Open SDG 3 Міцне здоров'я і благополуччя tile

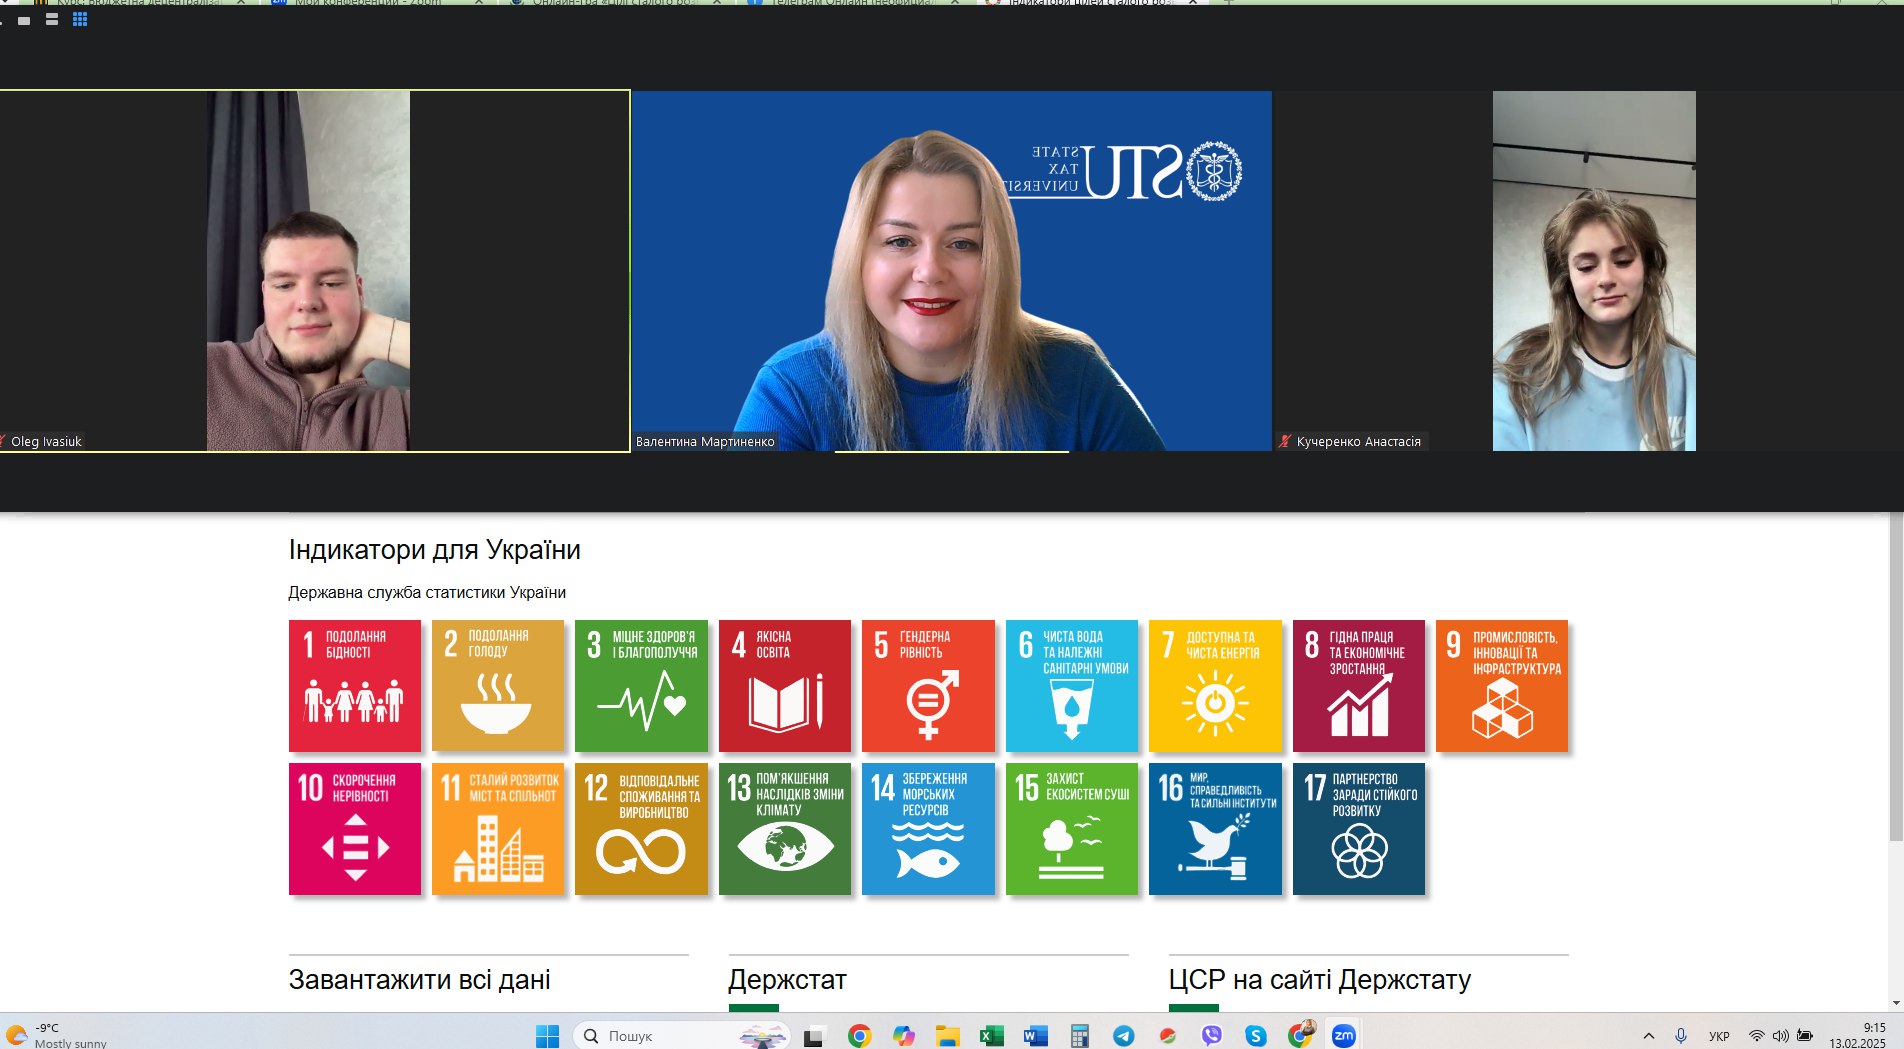[641, 686]
